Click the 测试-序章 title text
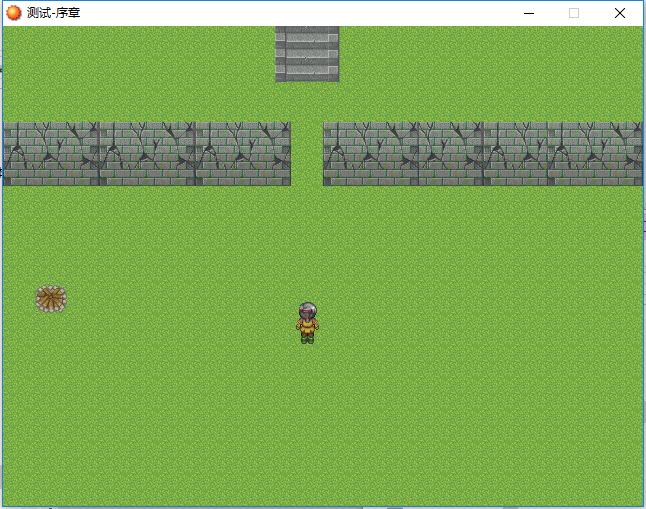This screenshot has height=509, width=646. 54,13
